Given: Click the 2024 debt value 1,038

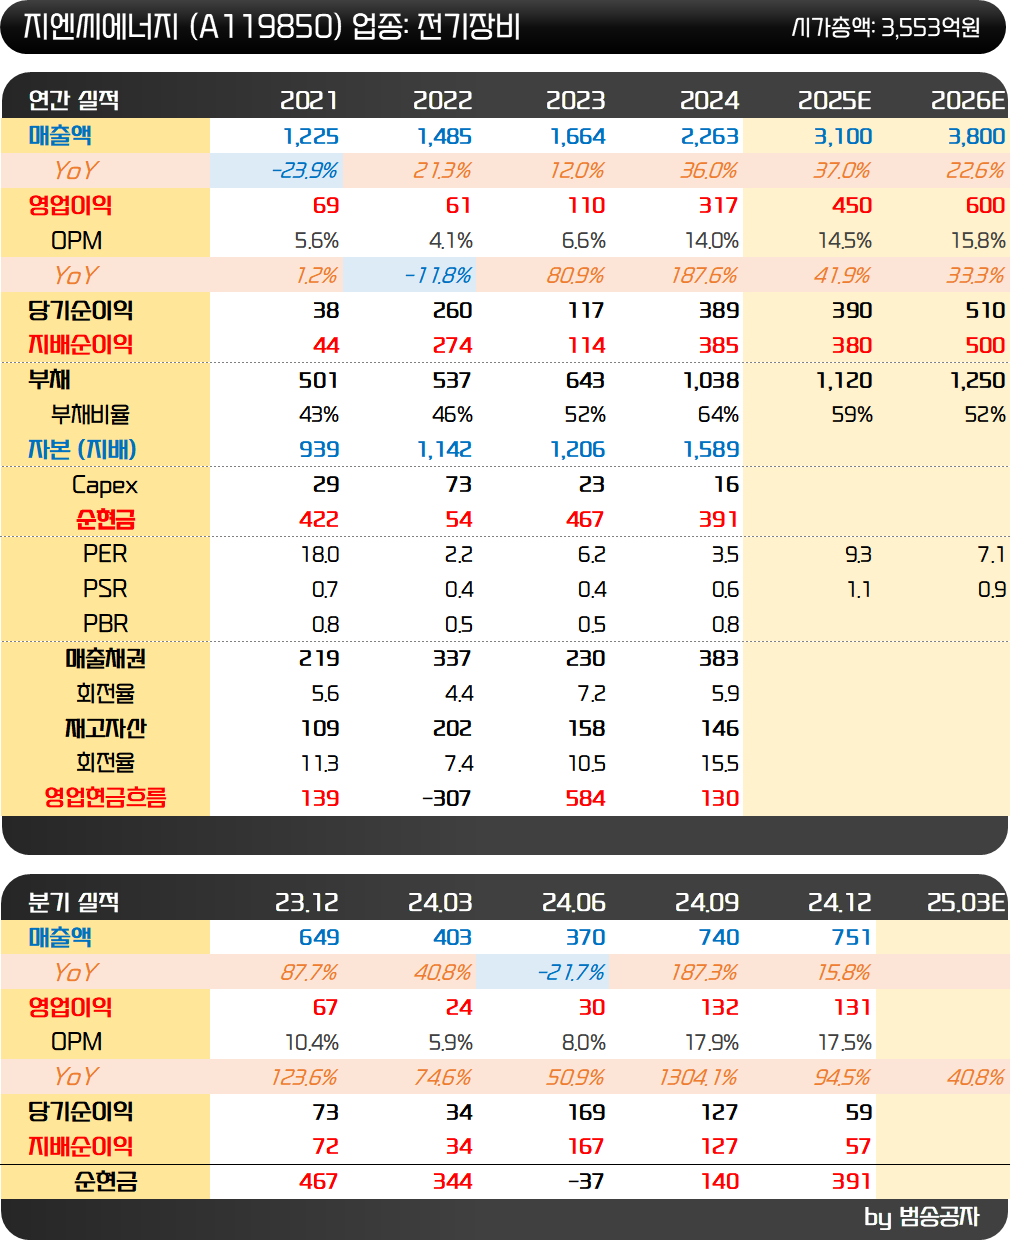Looking at the screenshot, I should 711,381.
